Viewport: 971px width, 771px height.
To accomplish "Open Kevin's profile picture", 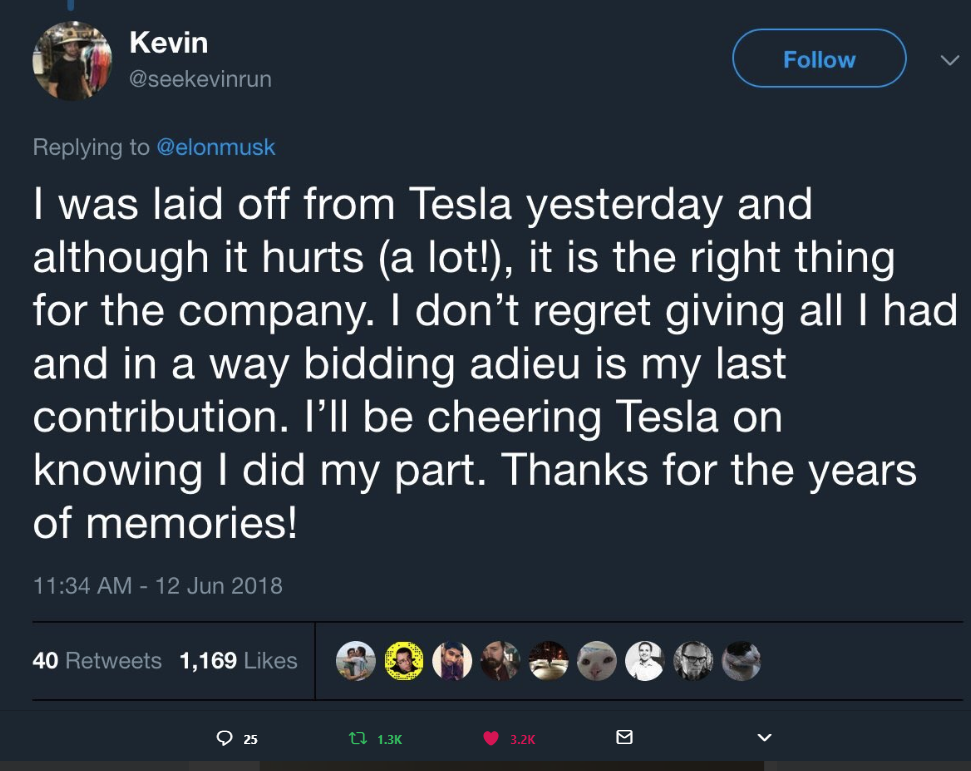I will pyautogui.click(x=72, y=61).
